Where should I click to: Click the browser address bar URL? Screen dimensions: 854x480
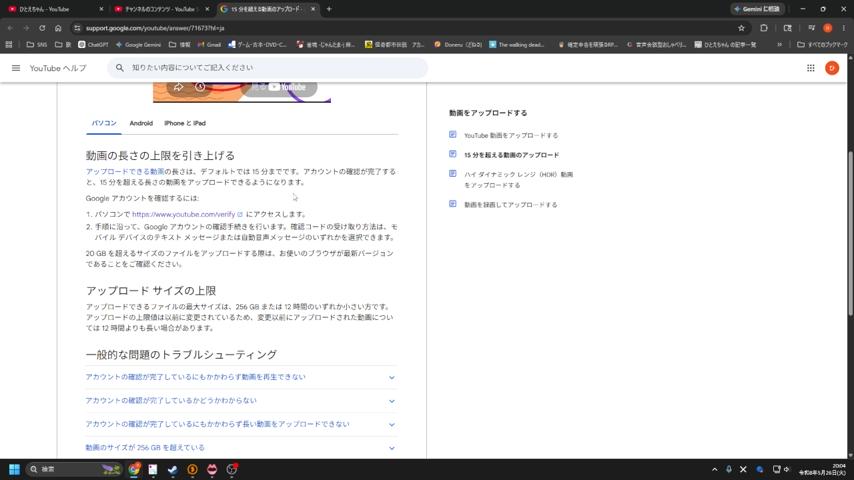pos(155,28)
